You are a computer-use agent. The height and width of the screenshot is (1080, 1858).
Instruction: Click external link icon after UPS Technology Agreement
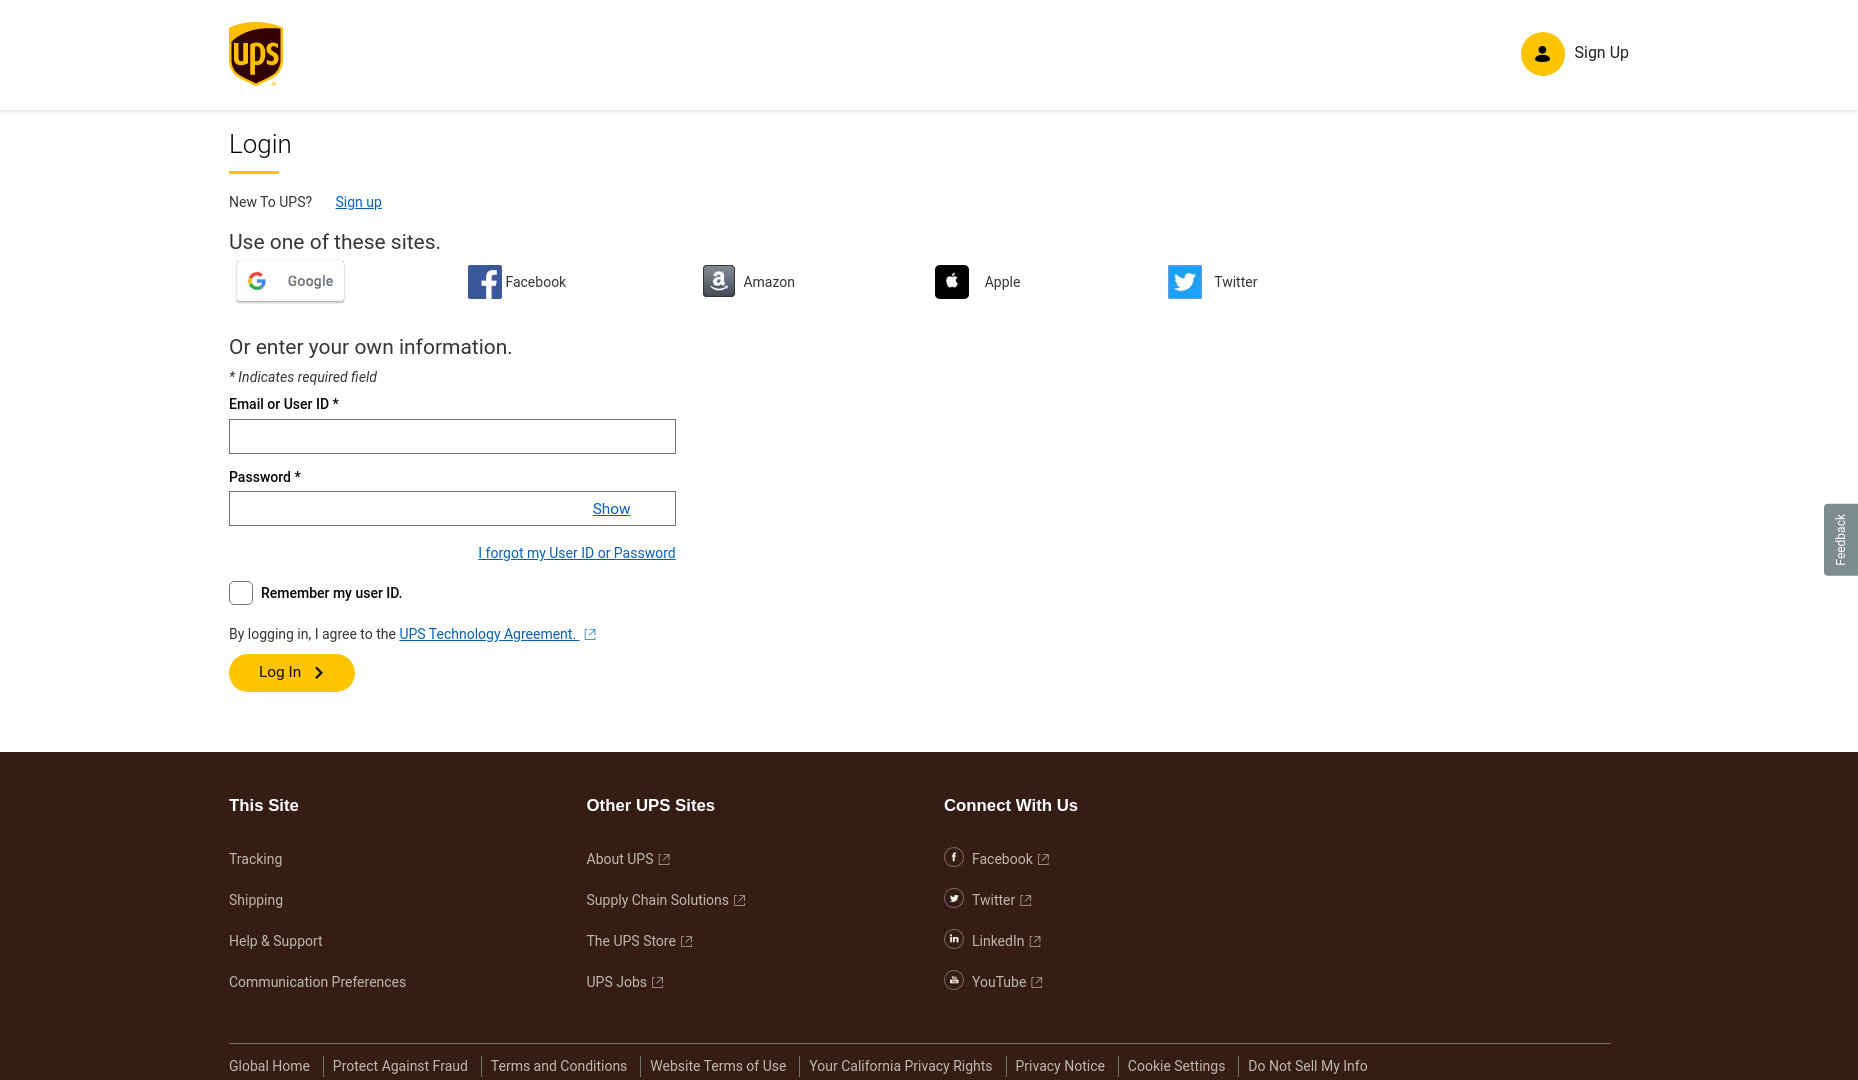[x=590, y=635]
